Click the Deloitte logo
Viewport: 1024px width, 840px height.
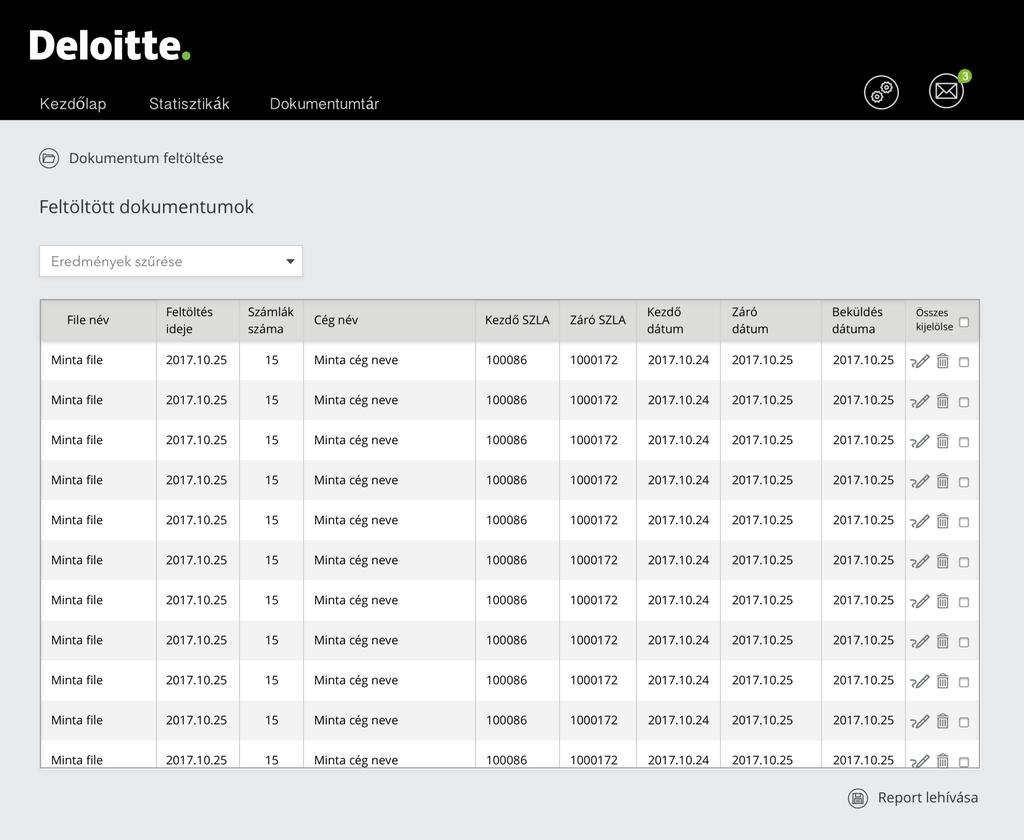(x=110, y=46)
